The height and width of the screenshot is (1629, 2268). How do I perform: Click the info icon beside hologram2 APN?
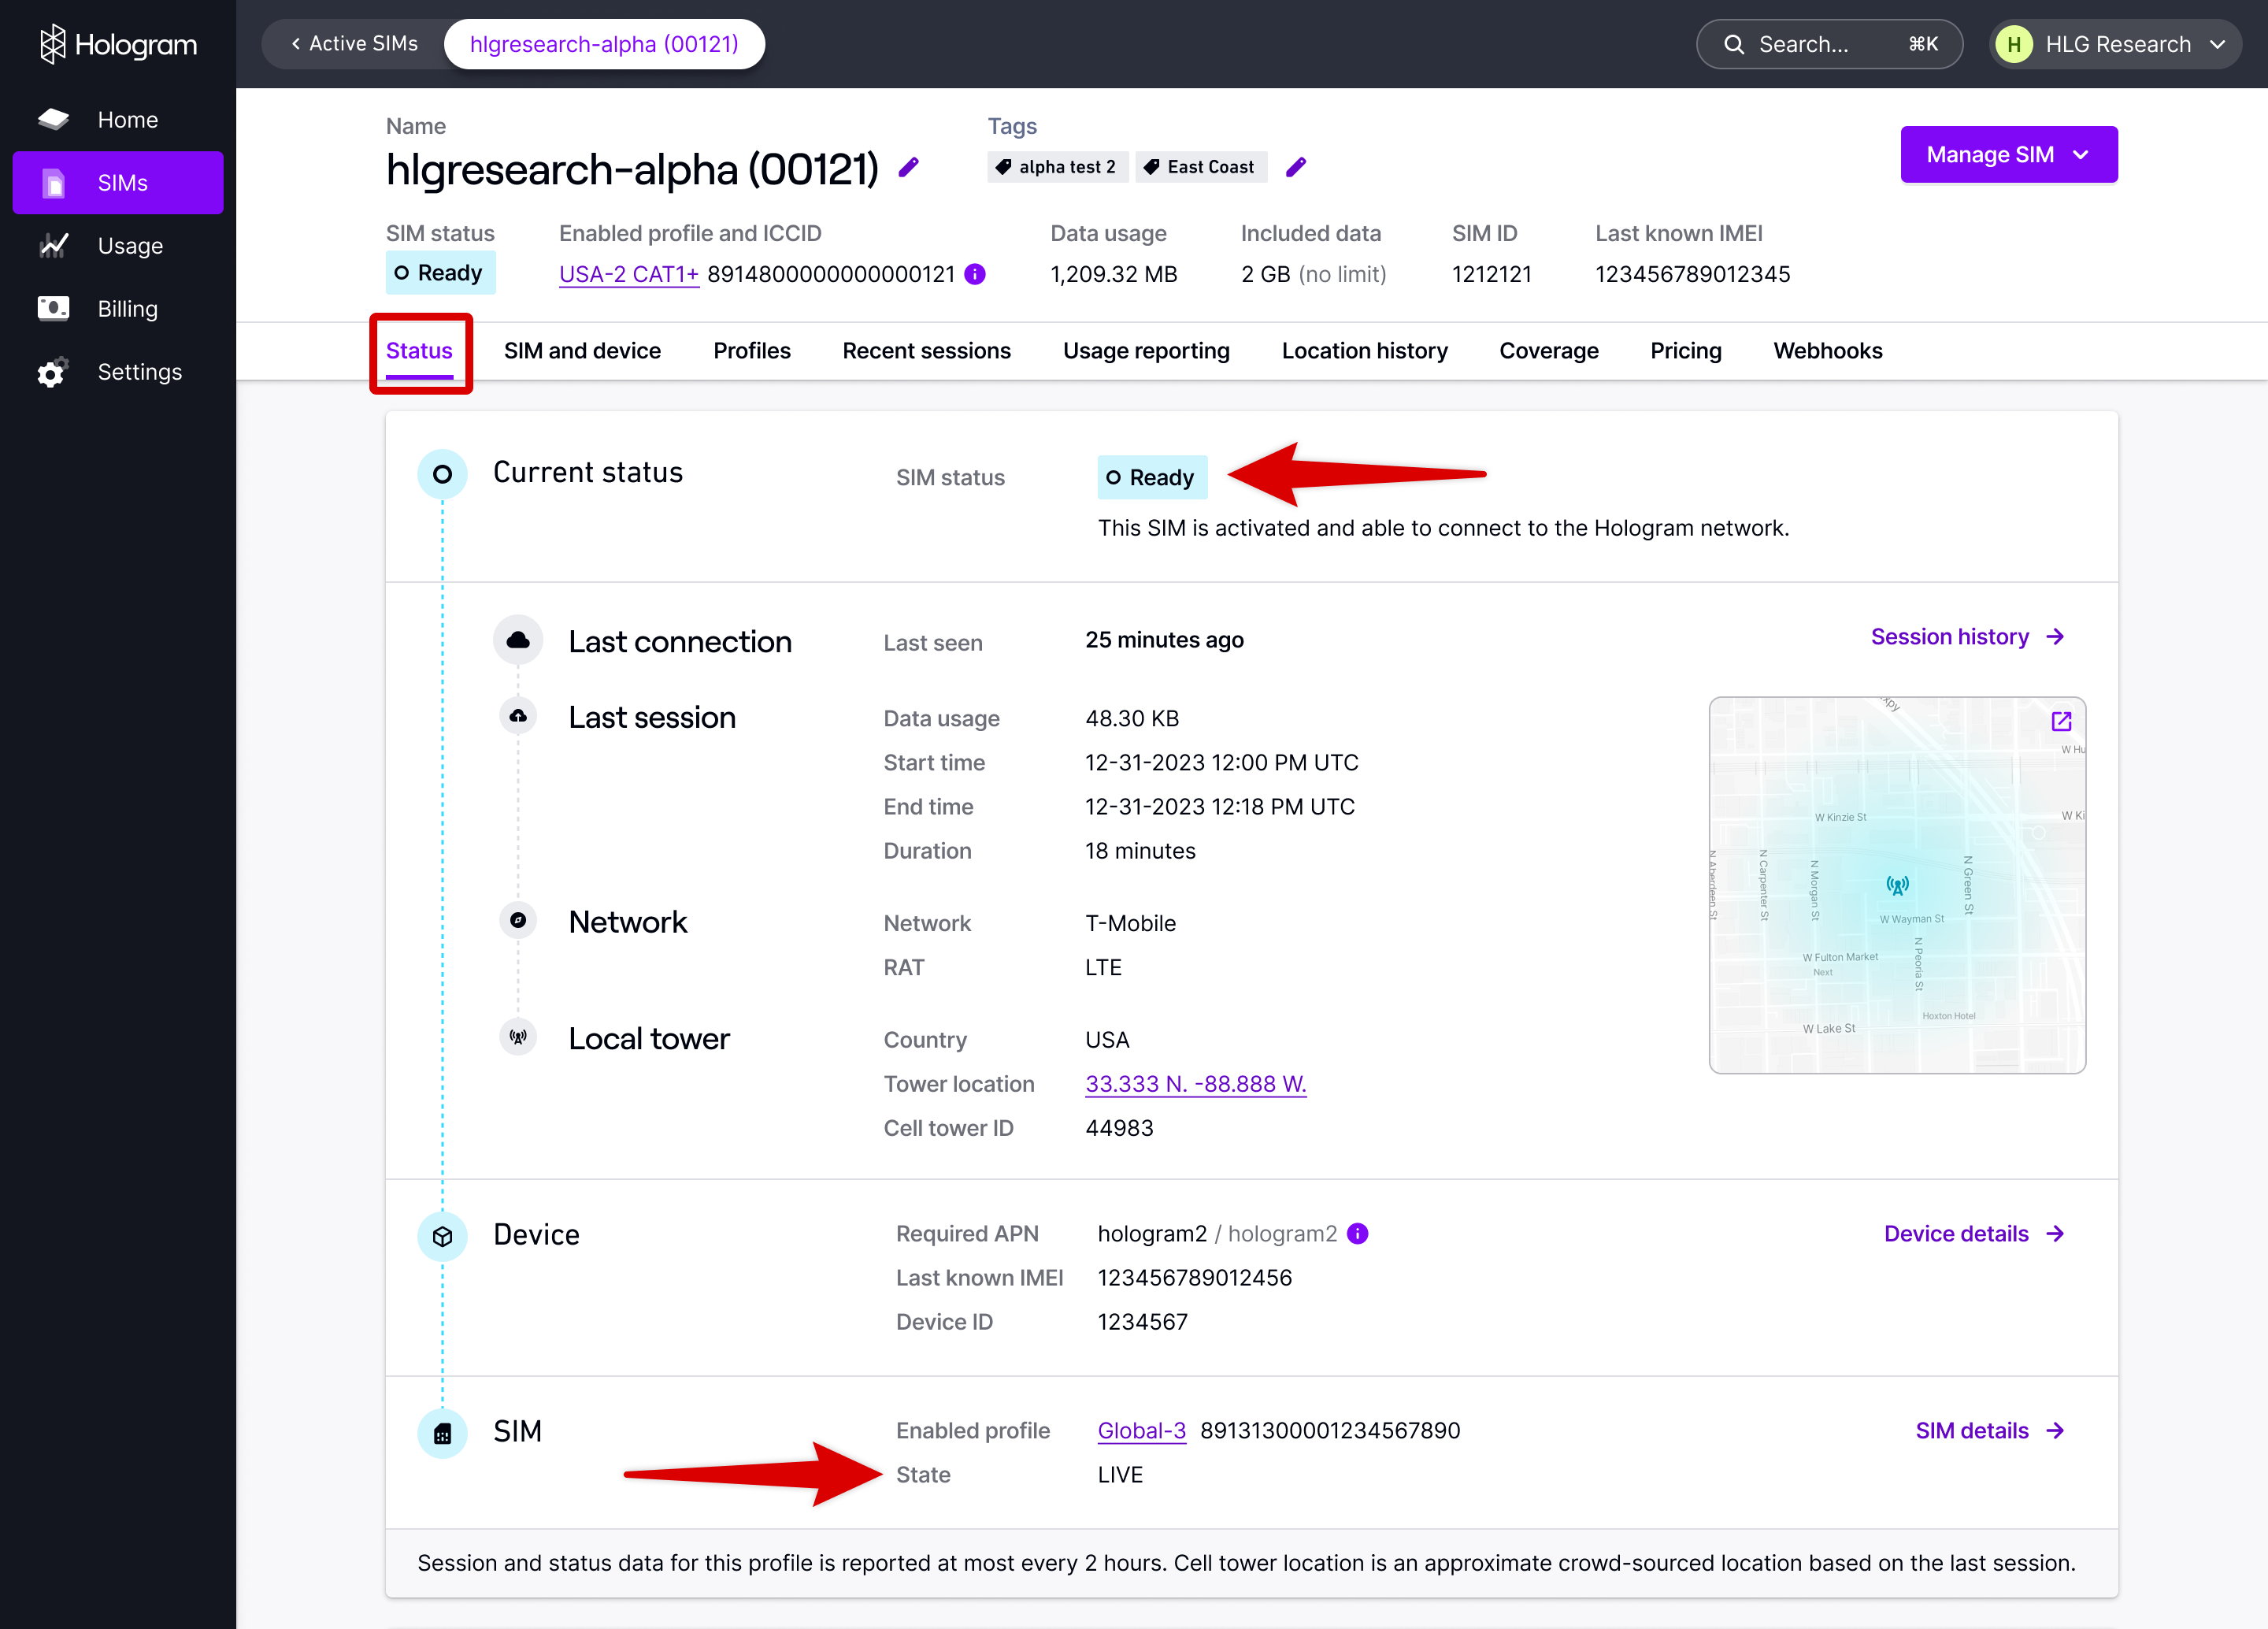click(1357, 1233)
